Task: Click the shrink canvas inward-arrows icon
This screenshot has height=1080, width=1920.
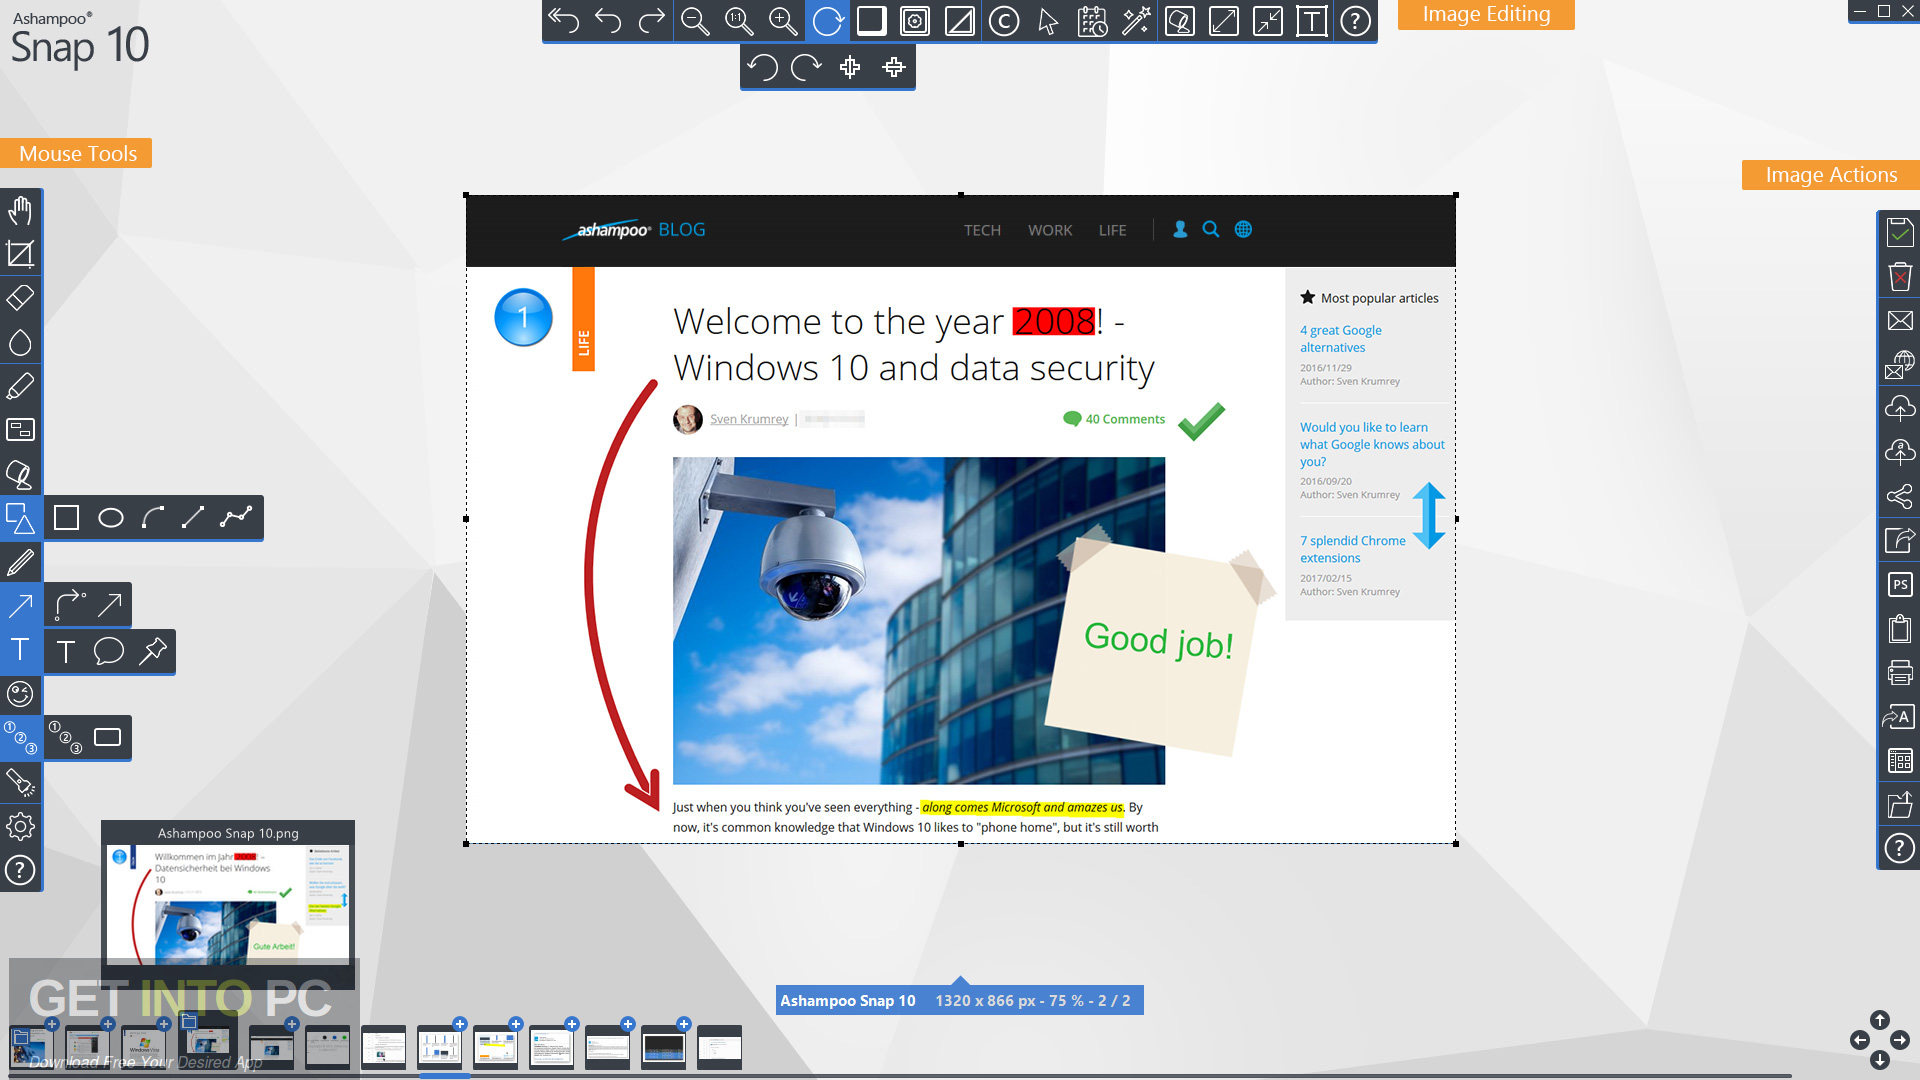Action: (x=1268, y=21)
